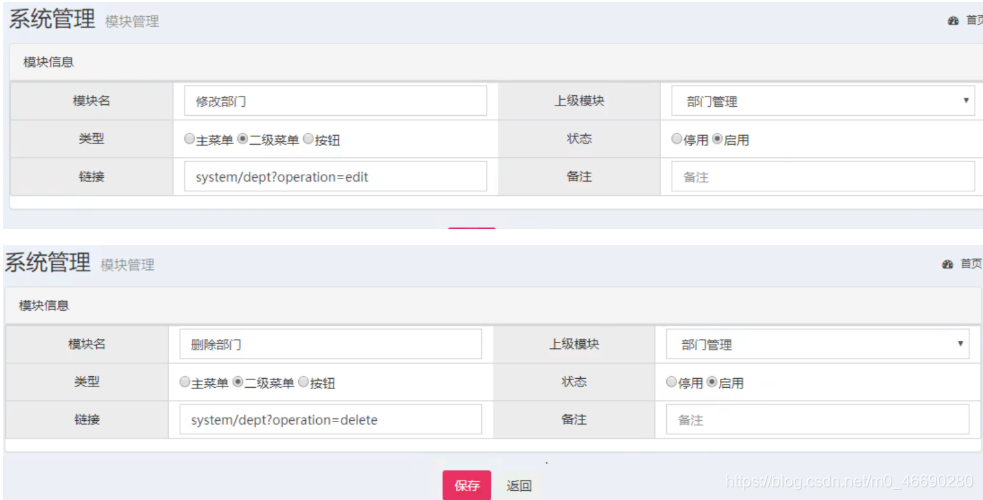Viewport: 983px width, 500px height.
Task: Click the 链接 label in the lower form
Action: [87, 419]
